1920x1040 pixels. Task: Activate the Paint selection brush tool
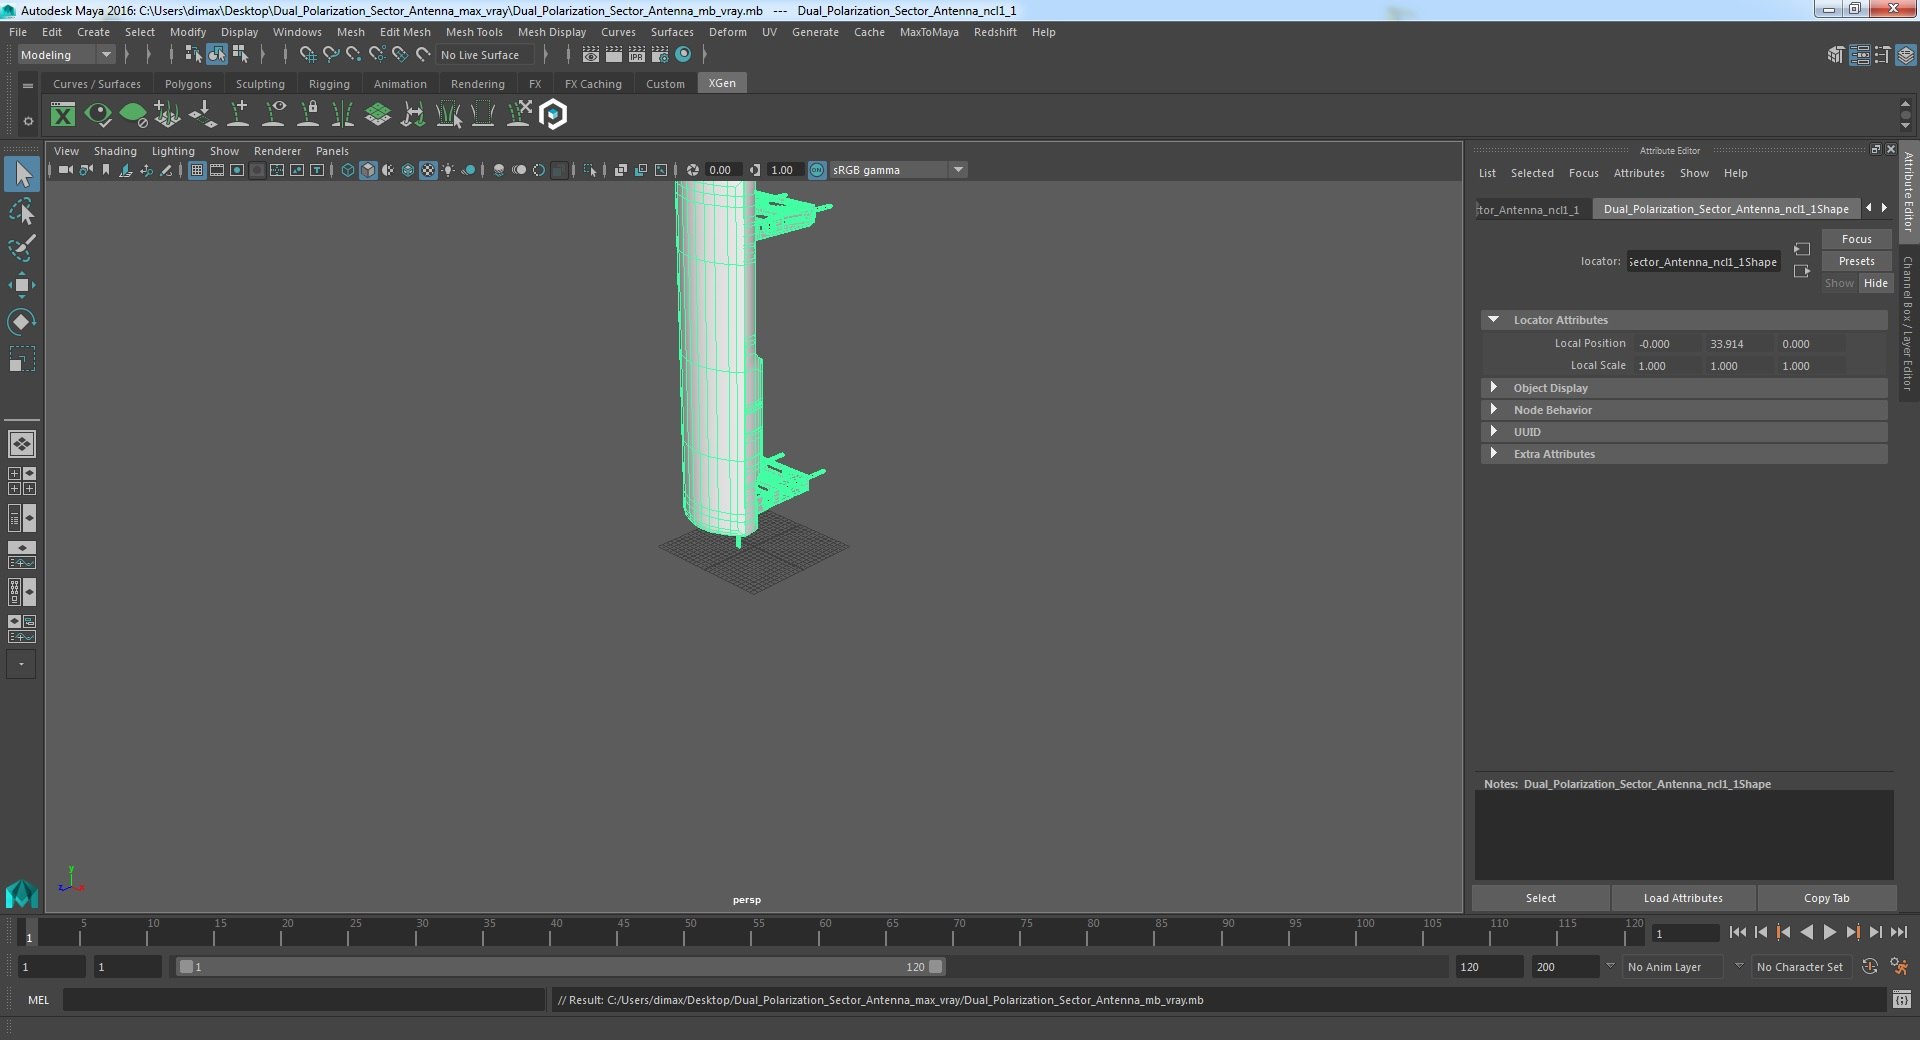click(21, 248)
